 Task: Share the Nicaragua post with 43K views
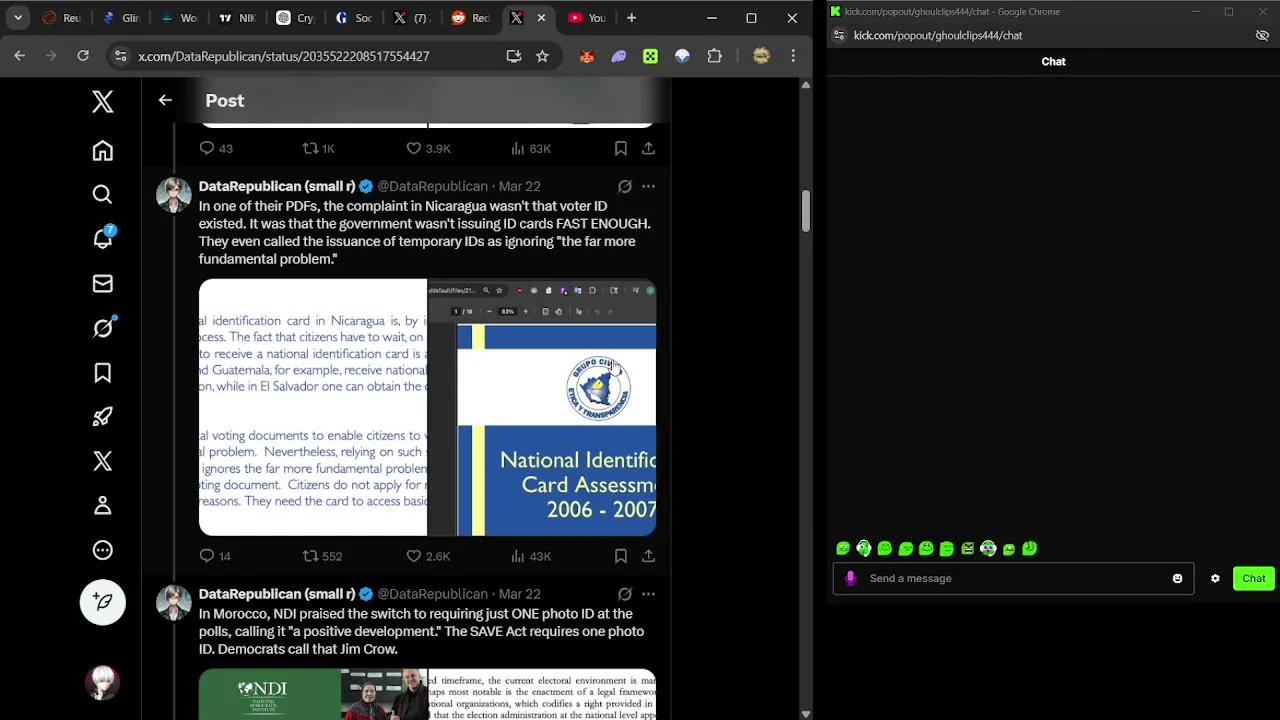pos(648,556)
